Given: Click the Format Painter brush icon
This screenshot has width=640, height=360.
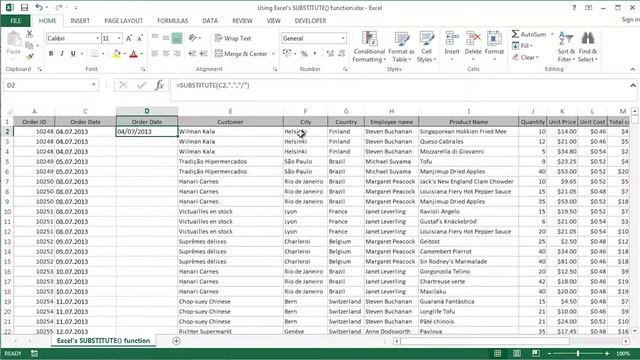Looking at the screenshot, I should [x=29, y=57].
